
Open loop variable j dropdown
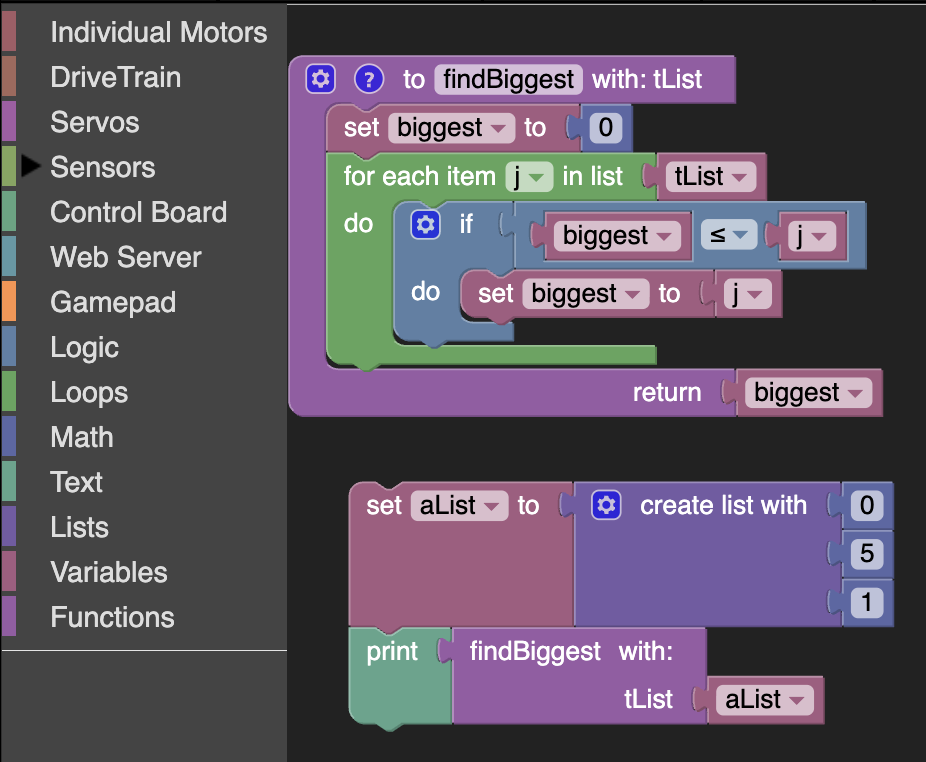point(529,177)
